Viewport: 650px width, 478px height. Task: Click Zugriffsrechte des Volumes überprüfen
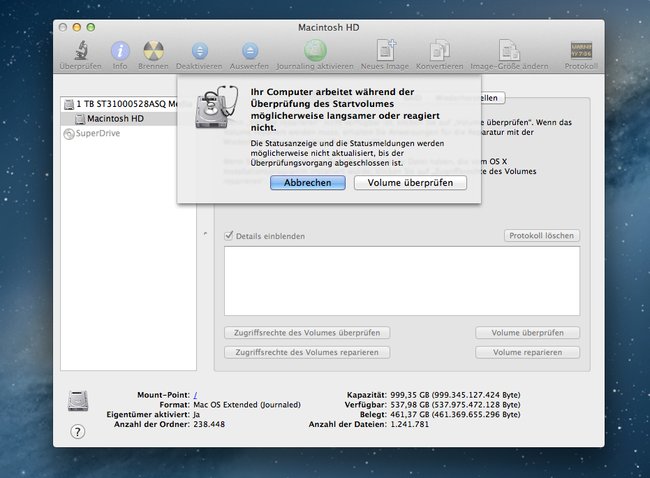point(307,333)
